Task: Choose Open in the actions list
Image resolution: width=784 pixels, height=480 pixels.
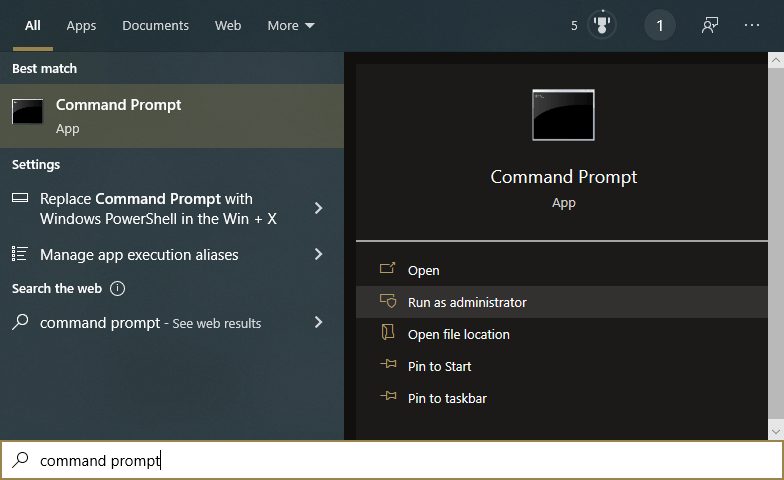Action: [562, 270]
